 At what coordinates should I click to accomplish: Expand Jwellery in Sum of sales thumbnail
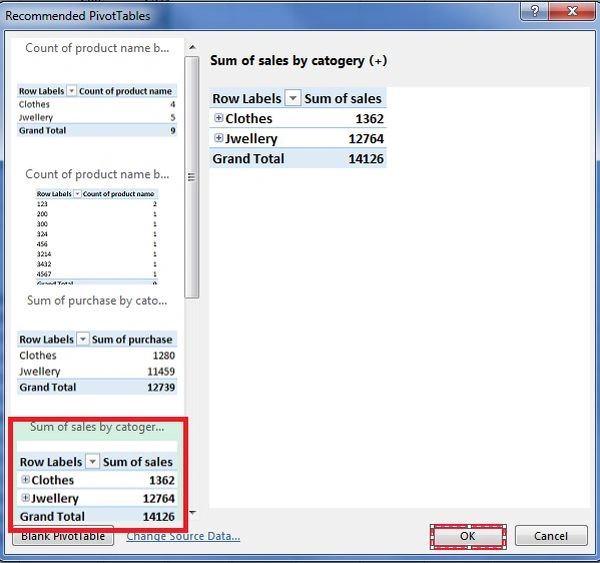(x=25, y=498)
